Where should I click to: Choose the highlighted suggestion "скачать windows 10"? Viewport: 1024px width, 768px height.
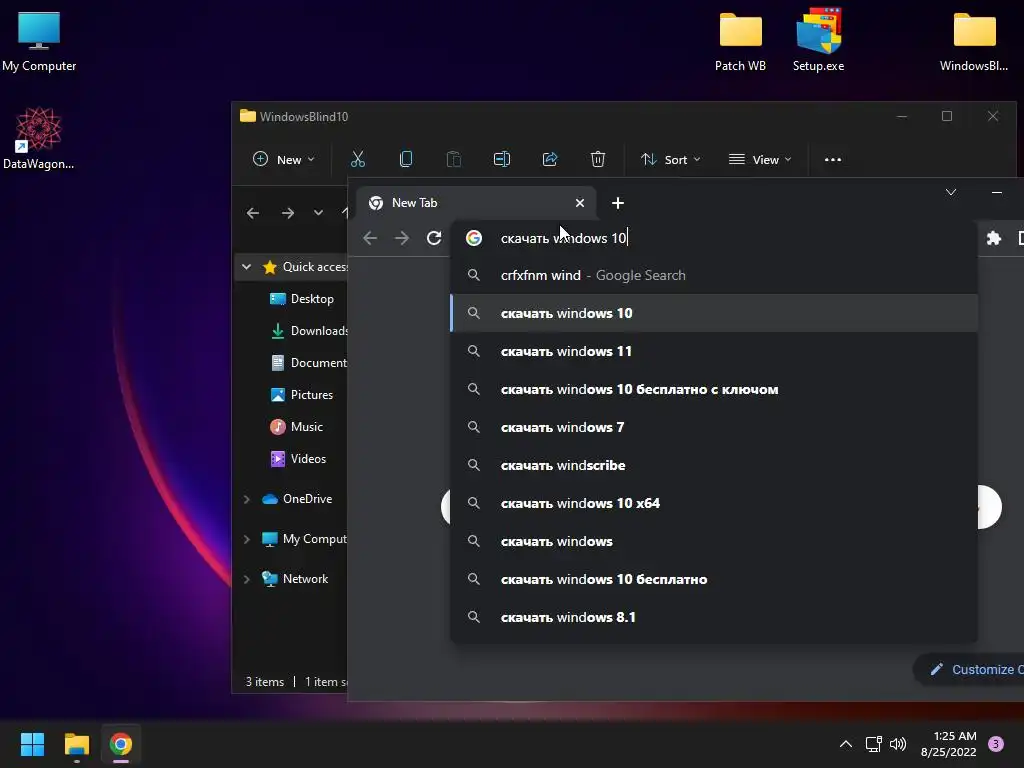(x=714, y=313)
